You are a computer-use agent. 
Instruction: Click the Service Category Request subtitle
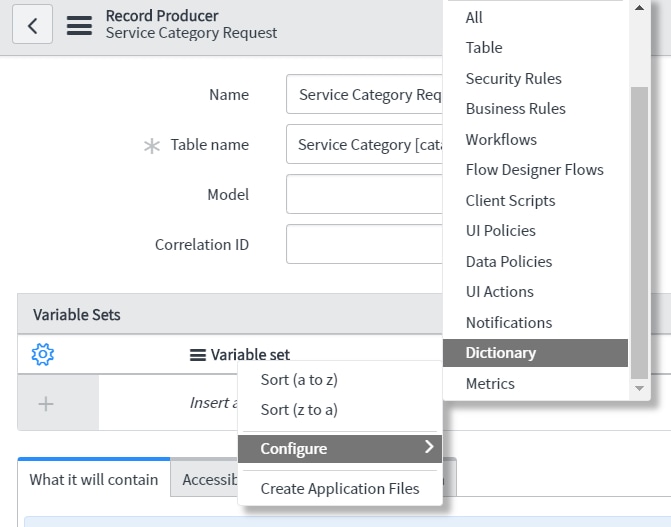(x=191, y=33)
